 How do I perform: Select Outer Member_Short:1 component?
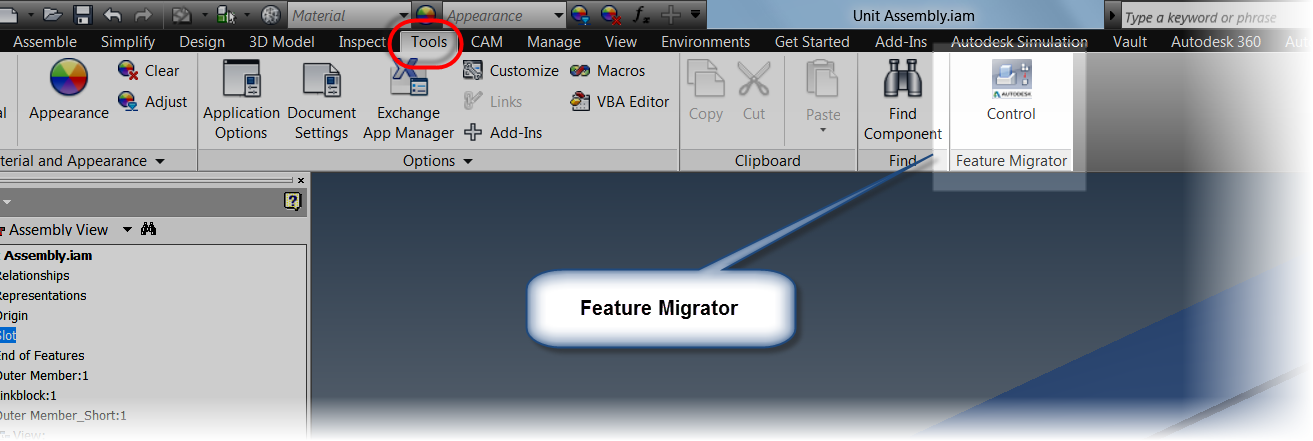(63, 415)
